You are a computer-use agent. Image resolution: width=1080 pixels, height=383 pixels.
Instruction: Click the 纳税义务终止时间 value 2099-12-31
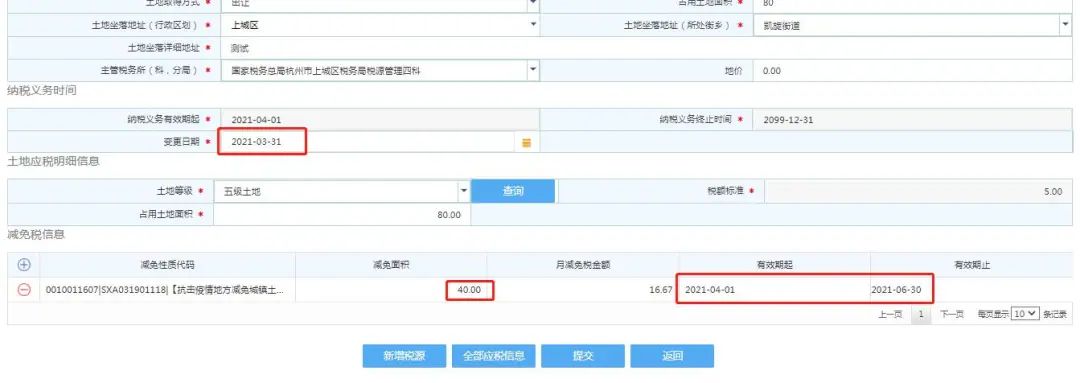click(x=913, y=120)
